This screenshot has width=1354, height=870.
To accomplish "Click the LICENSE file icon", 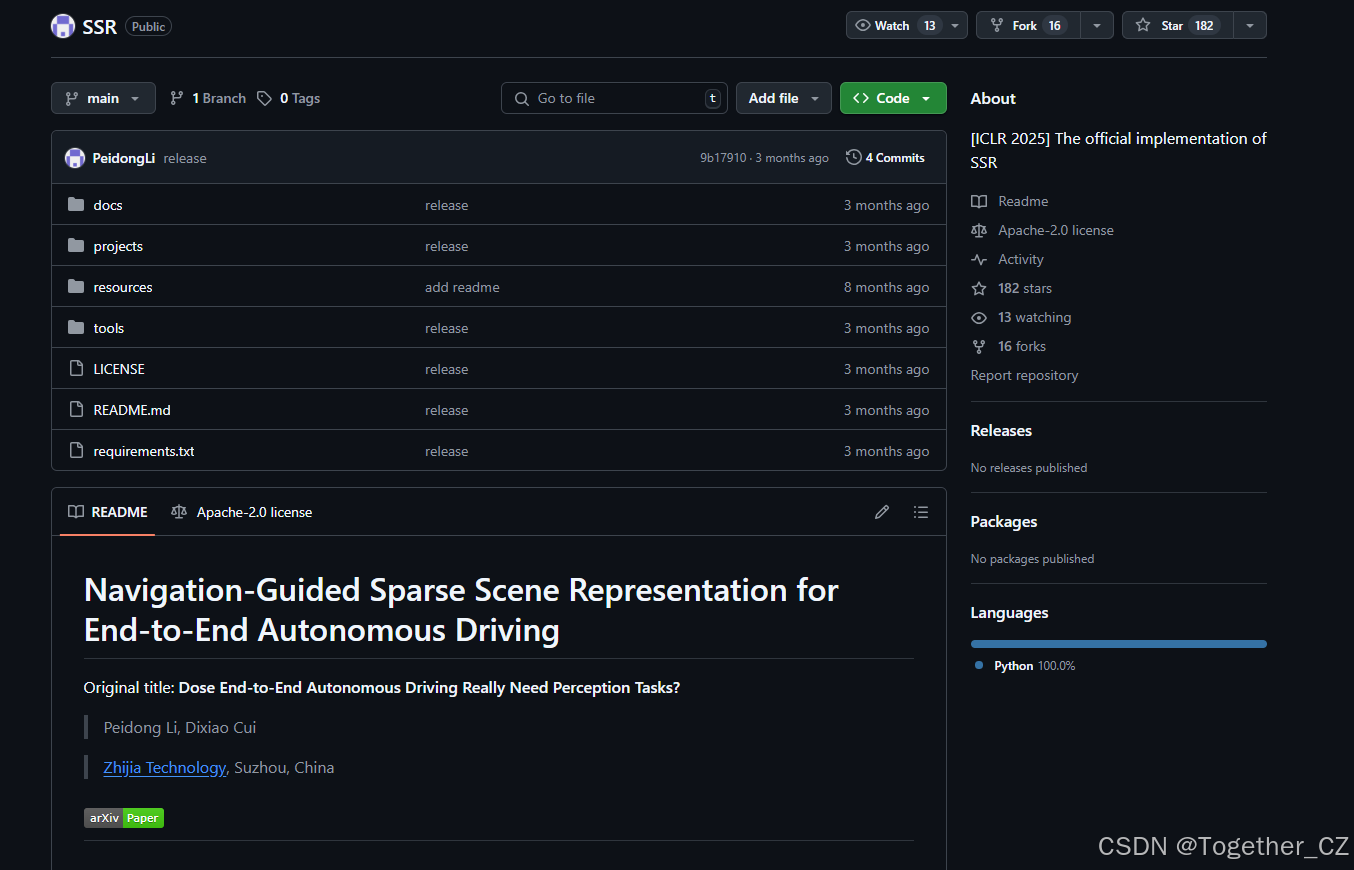I will pos(76,369).
